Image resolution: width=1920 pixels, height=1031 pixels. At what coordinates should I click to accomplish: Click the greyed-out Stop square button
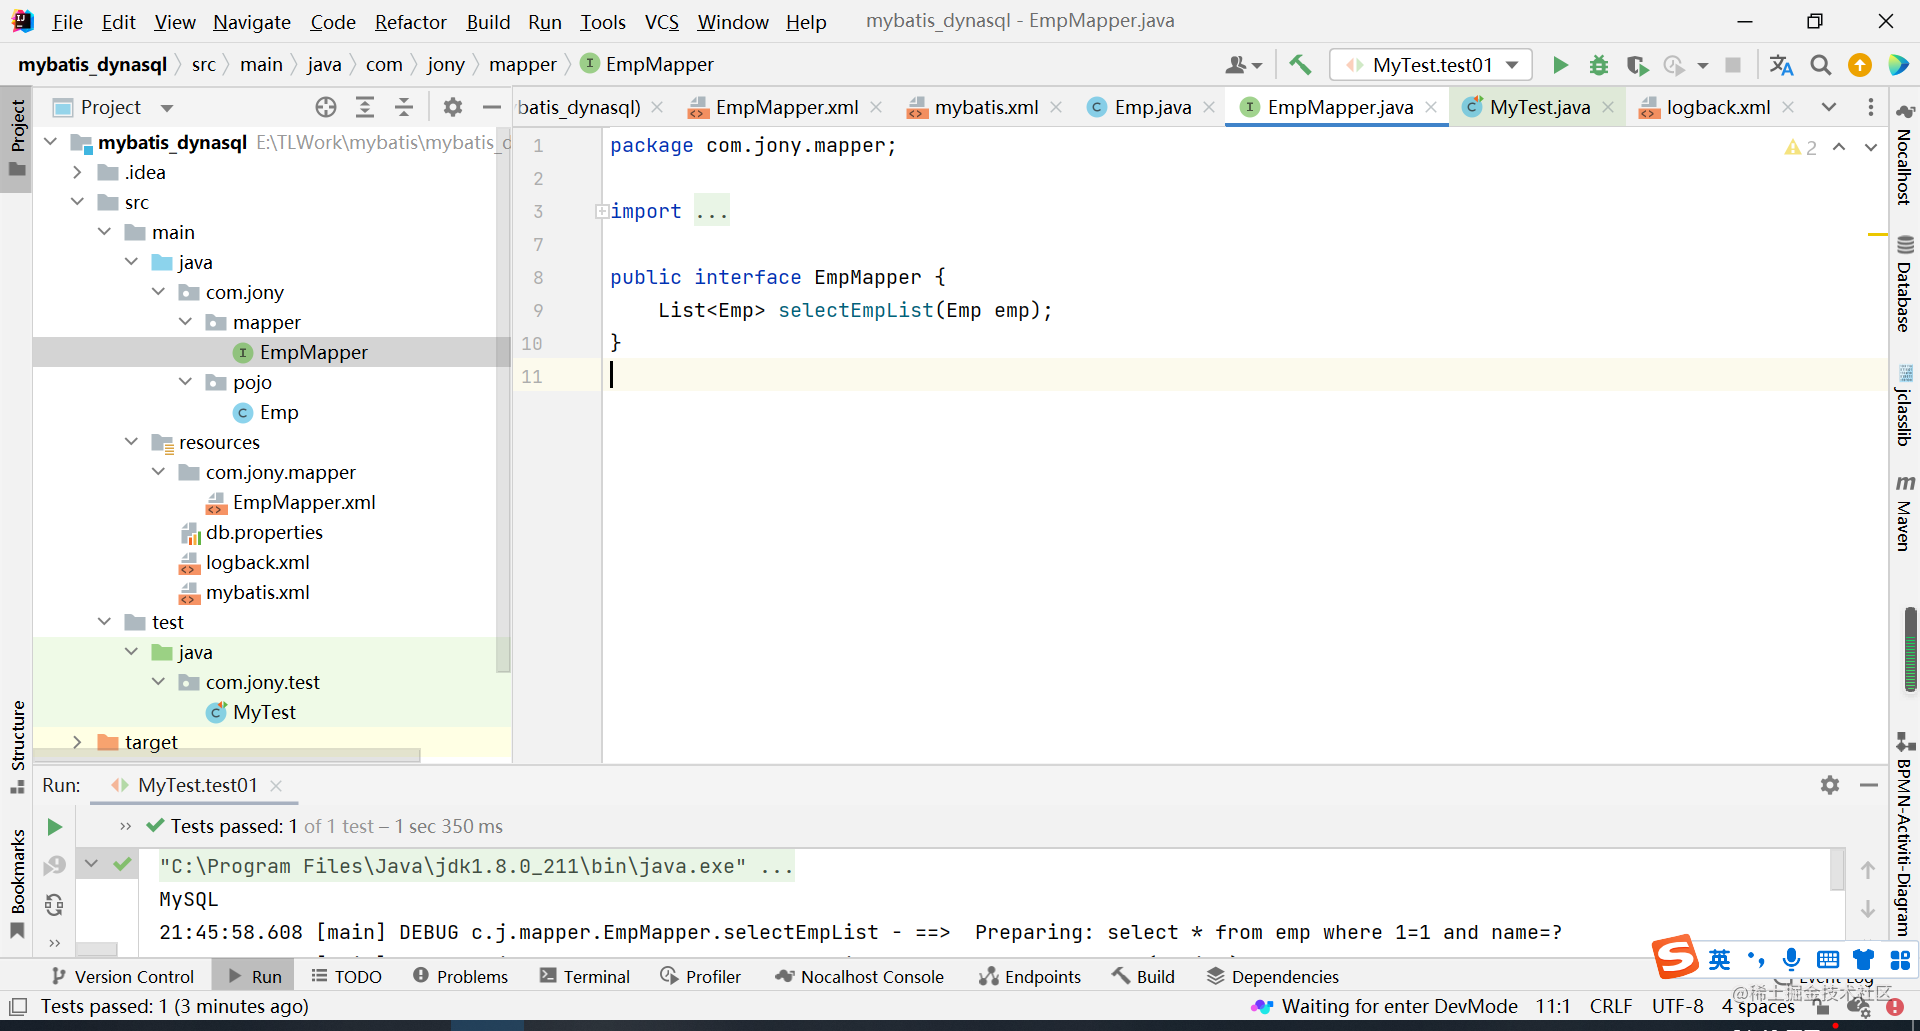coord(1733,65)
